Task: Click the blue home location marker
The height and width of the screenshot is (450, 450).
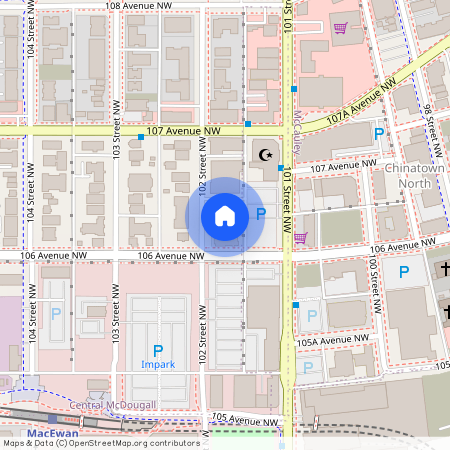Action: (225, 217)
